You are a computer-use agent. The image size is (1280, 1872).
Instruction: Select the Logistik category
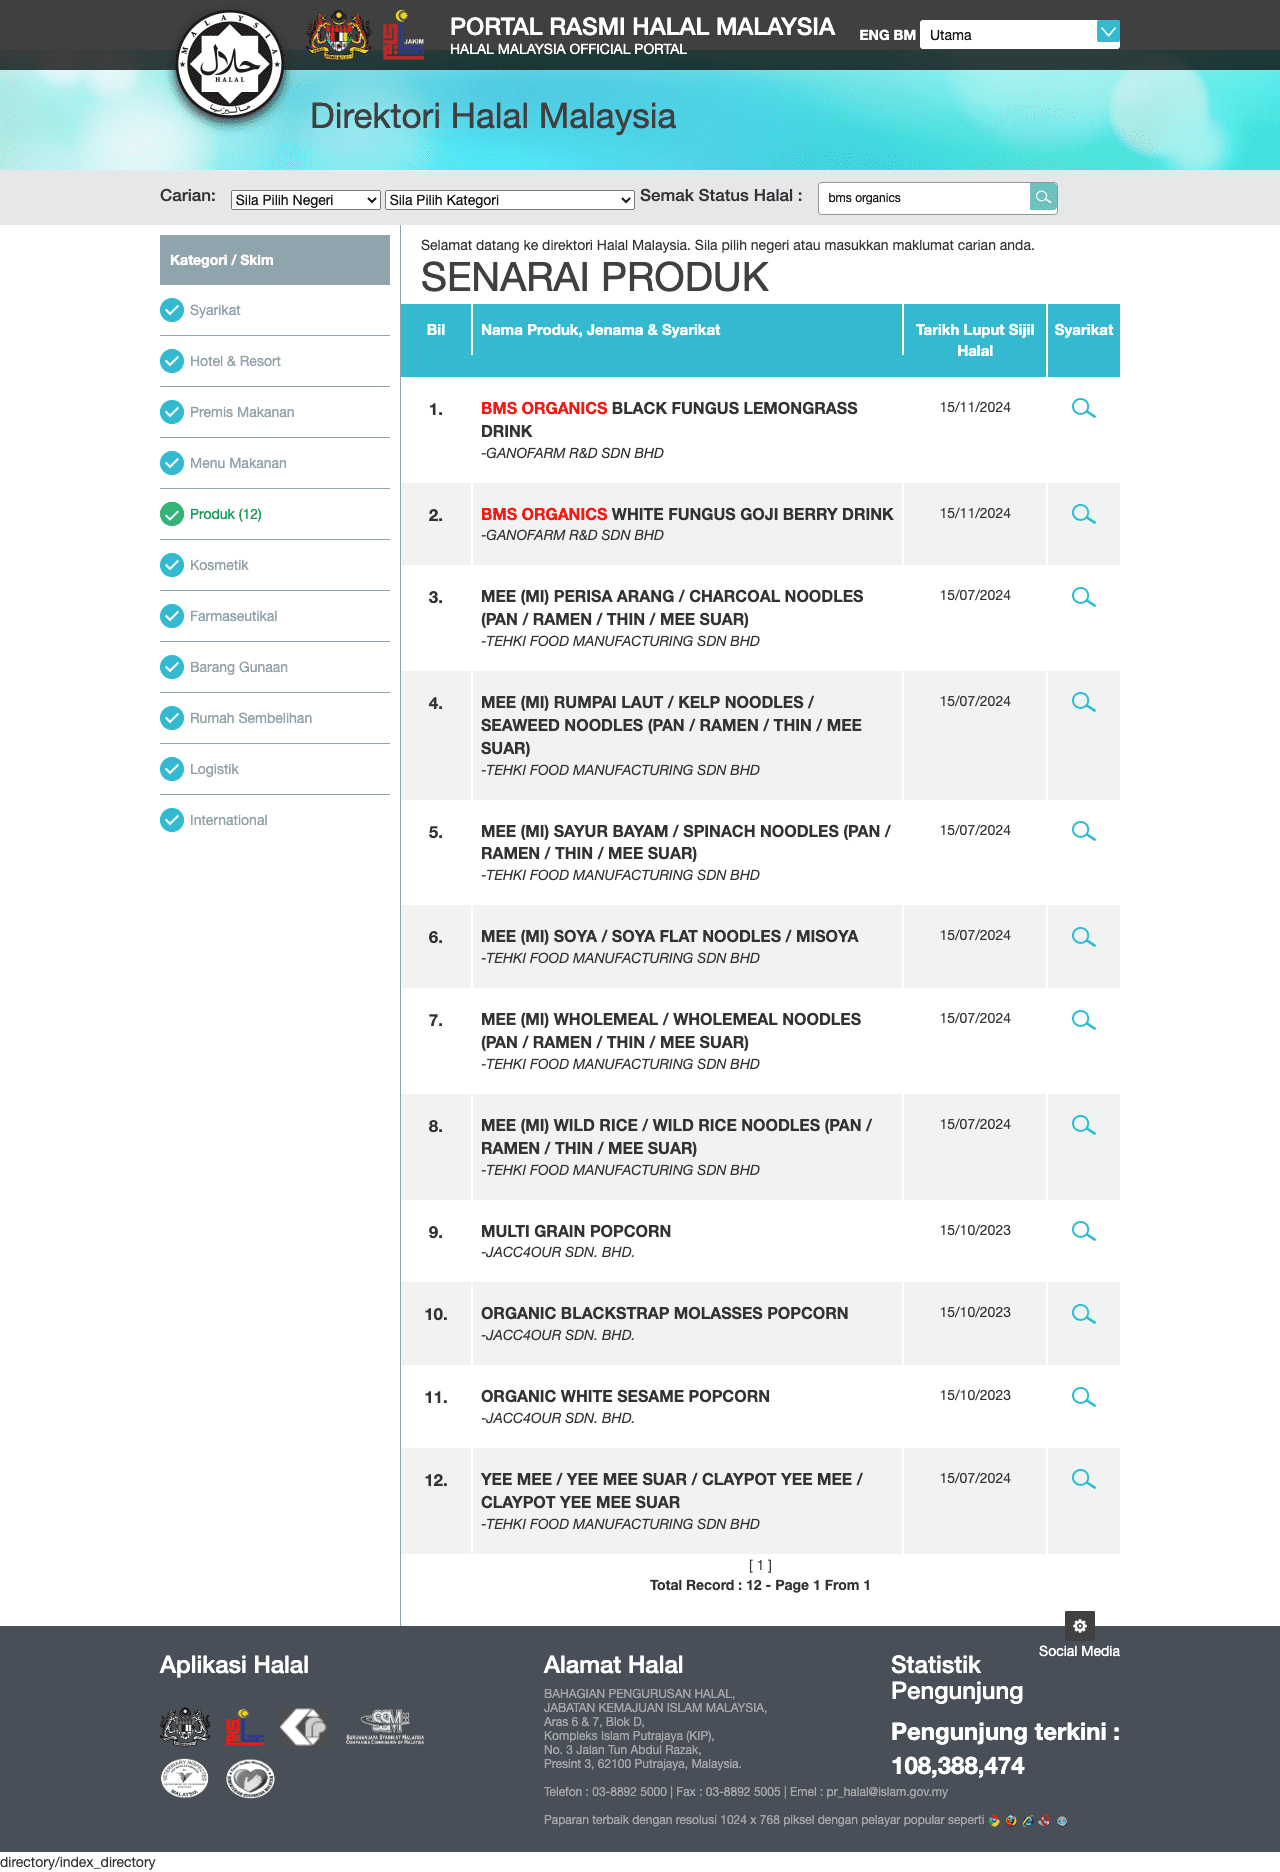(214, 769)
